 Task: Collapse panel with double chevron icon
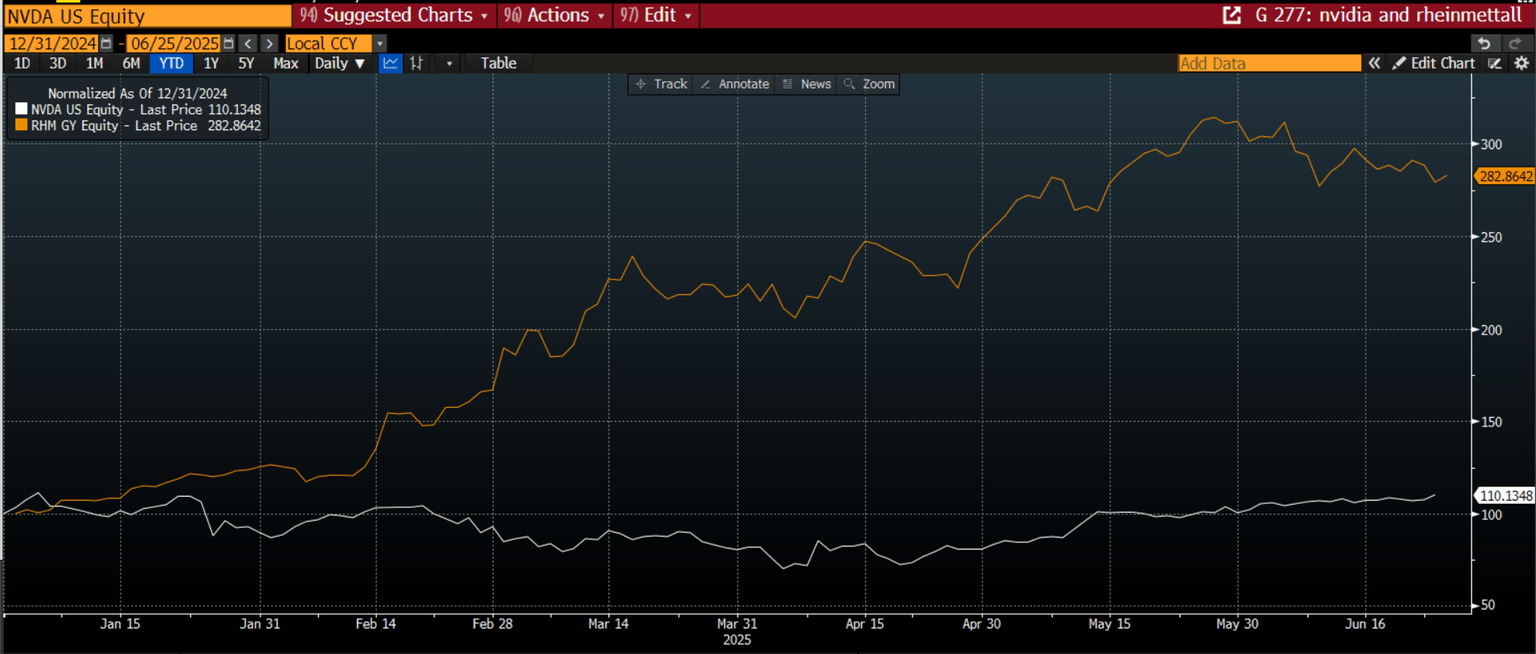[x=1375, y=63]
